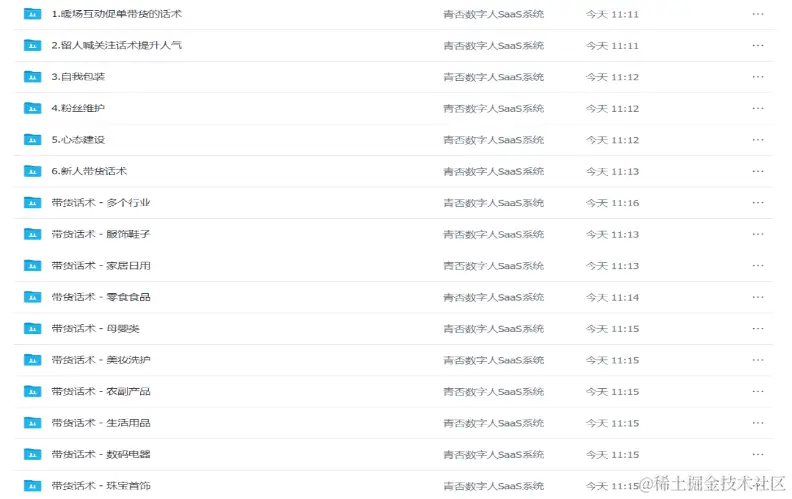Select text 带货话术 - 生活用品

tap(101, 423)
